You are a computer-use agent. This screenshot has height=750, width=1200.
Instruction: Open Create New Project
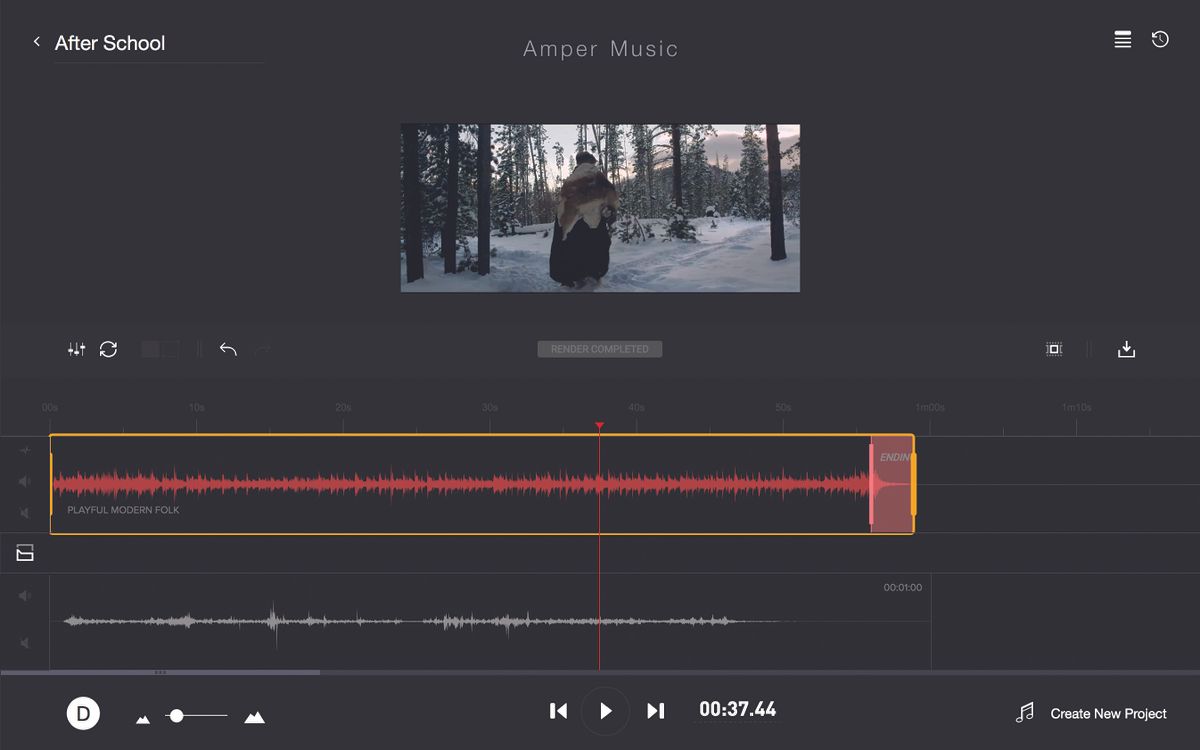[1108, 713]
